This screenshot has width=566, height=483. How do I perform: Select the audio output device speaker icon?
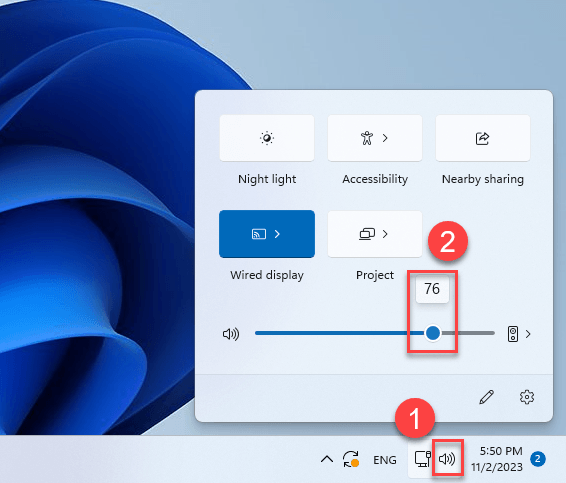(513, 334)
